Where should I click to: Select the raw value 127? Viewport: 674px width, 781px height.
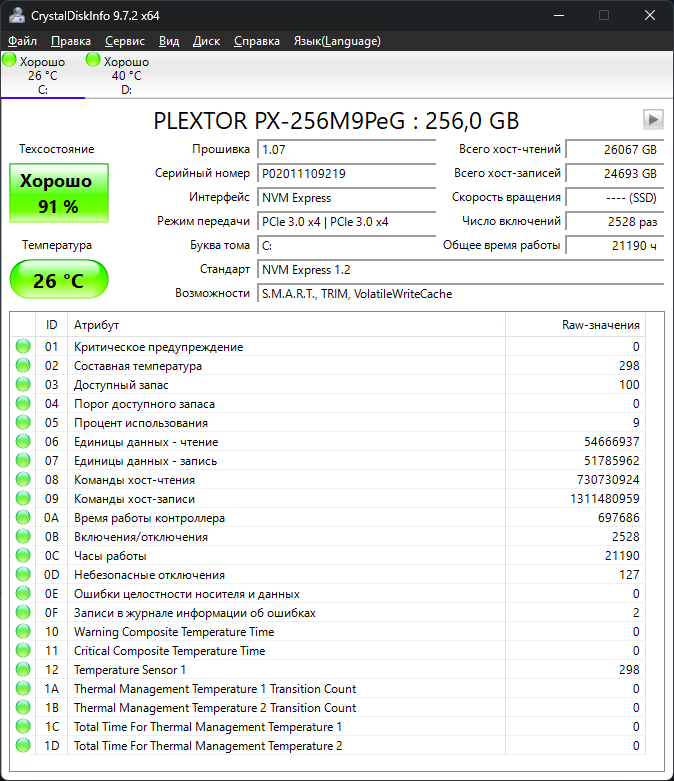[x=629, y=575]
